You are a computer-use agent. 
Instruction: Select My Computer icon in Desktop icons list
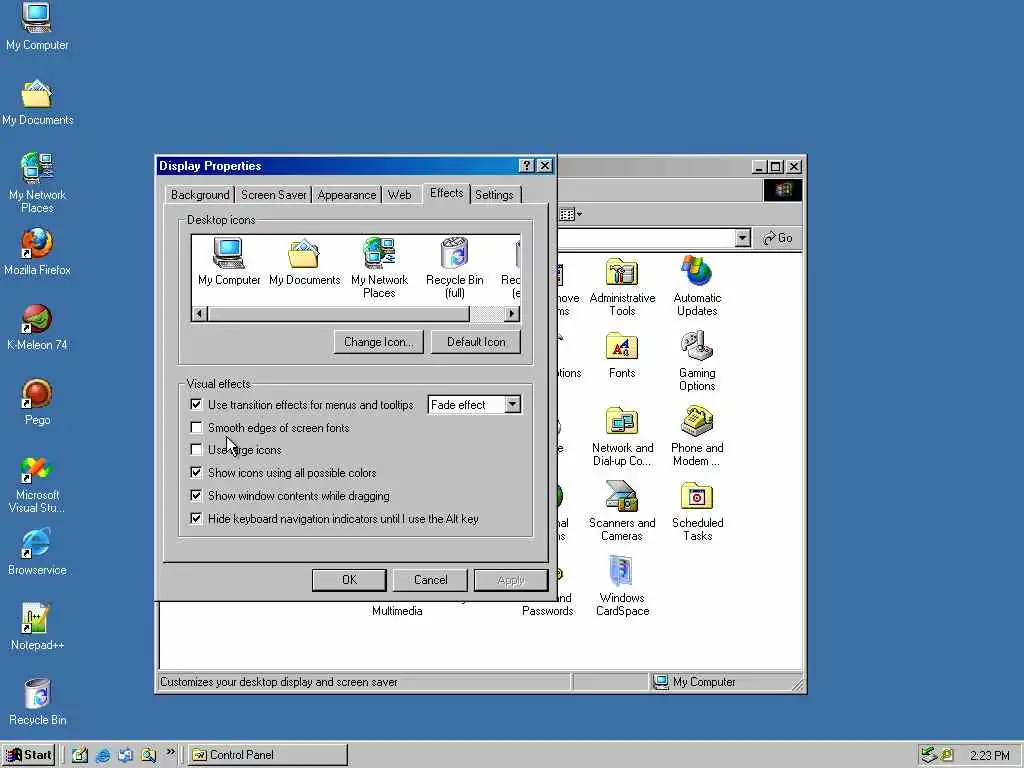(229, 261)
